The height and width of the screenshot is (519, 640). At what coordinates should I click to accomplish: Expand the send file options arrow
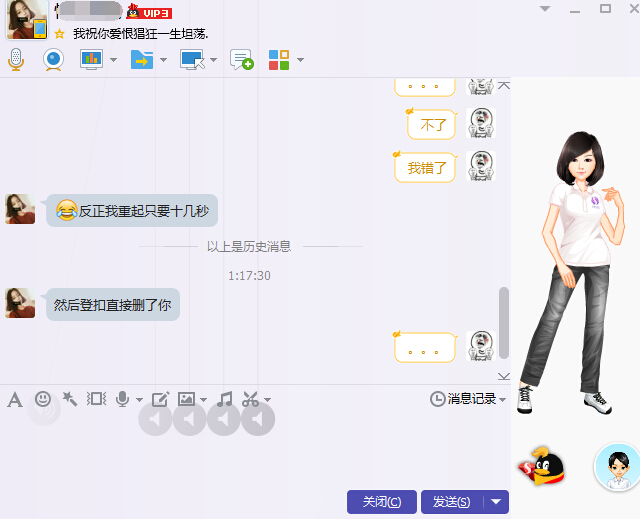click(x=164, y=60)
